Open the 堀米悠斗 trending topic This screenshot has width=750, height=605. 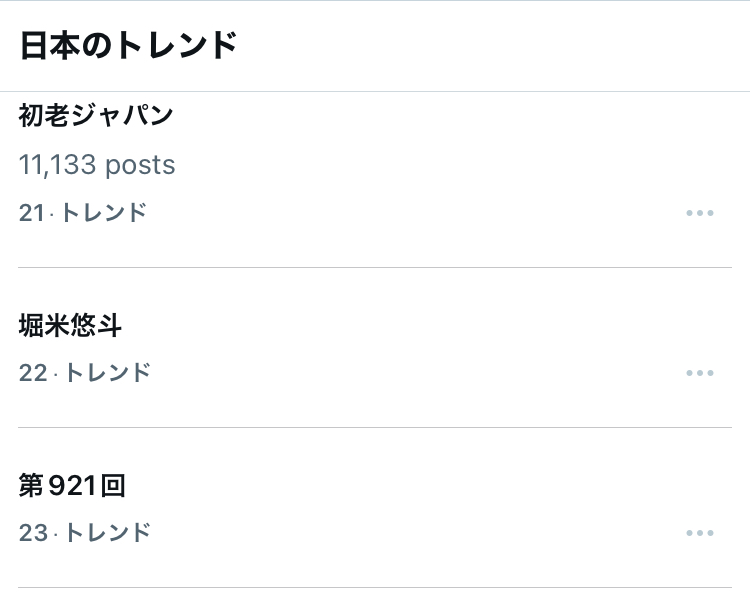click(x=70, y=325)
